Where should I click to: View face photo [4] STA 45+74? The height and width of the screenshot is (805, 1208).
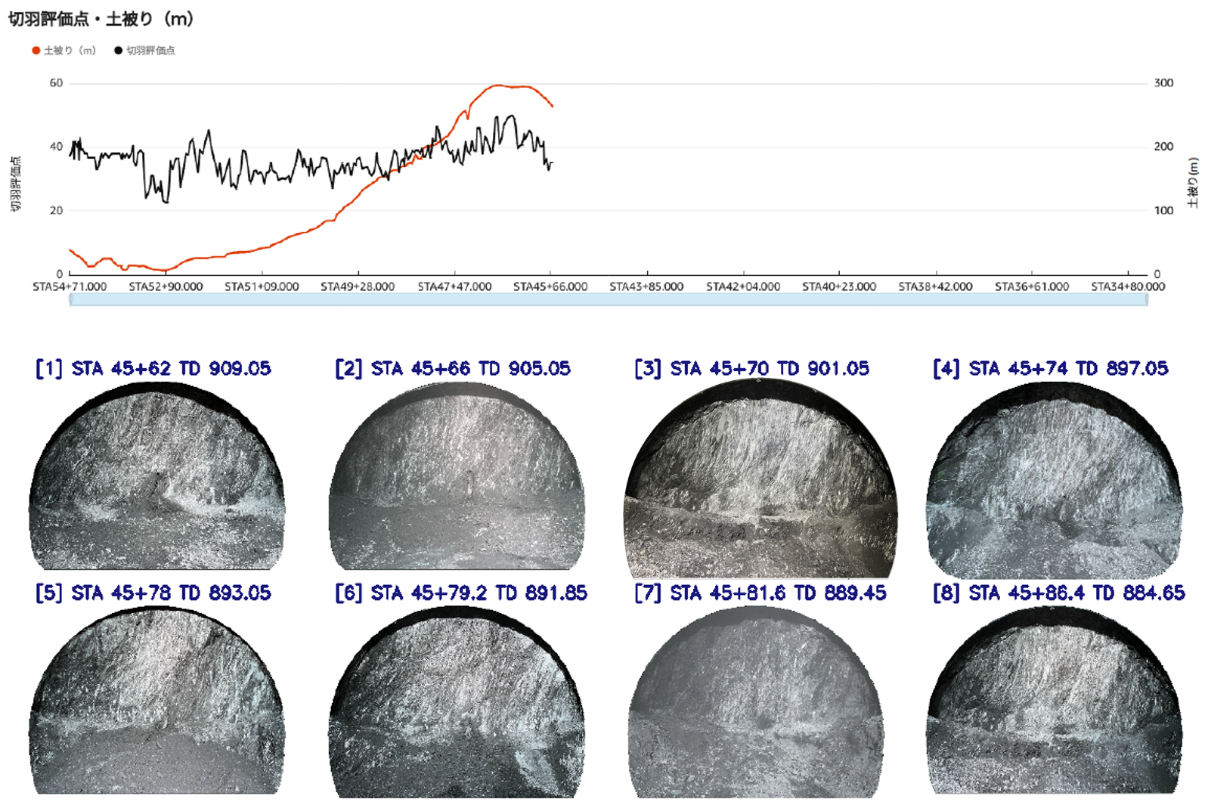(x=1055, y=470)
